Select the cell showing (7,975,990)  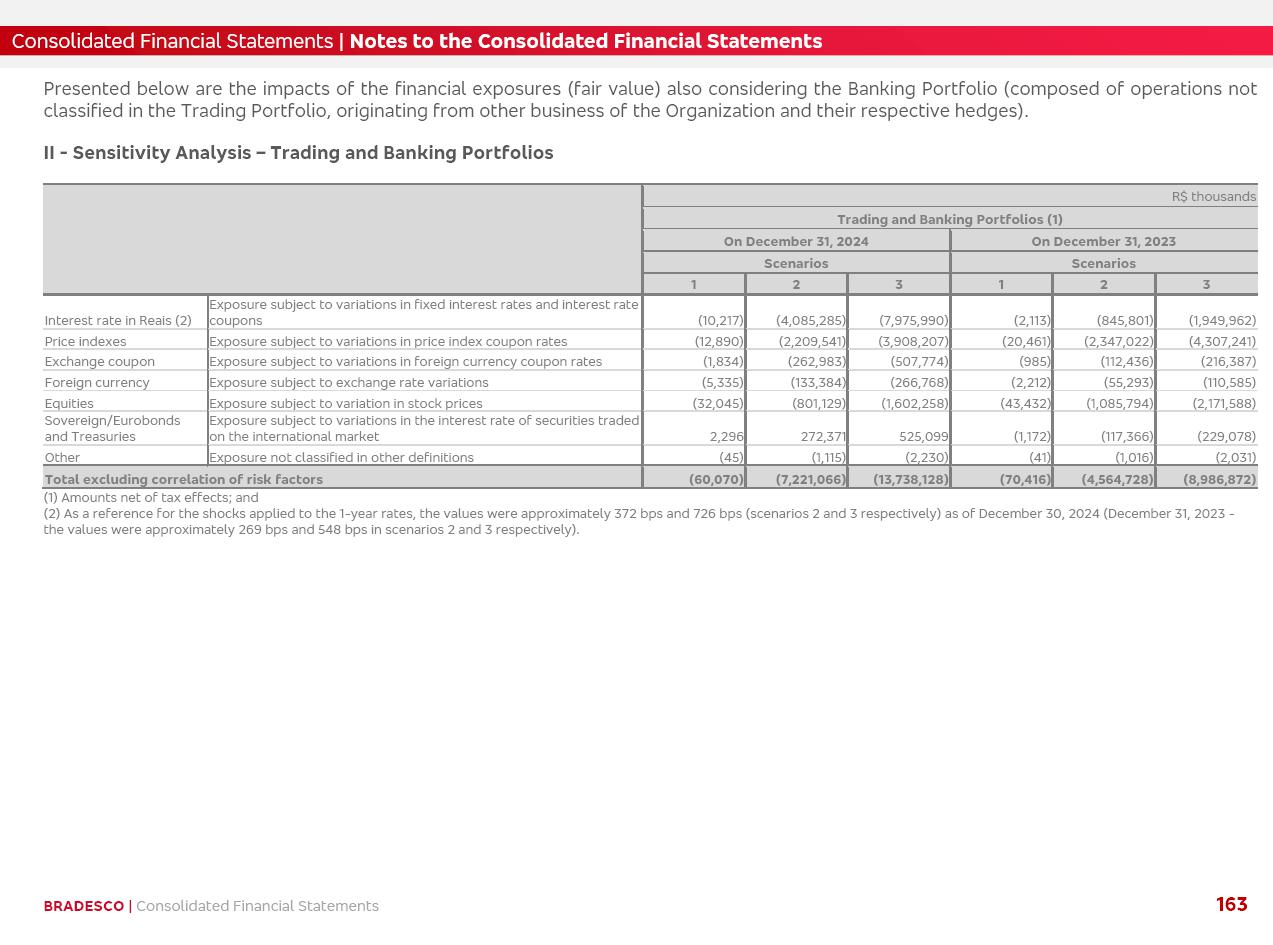click(913, 321)
